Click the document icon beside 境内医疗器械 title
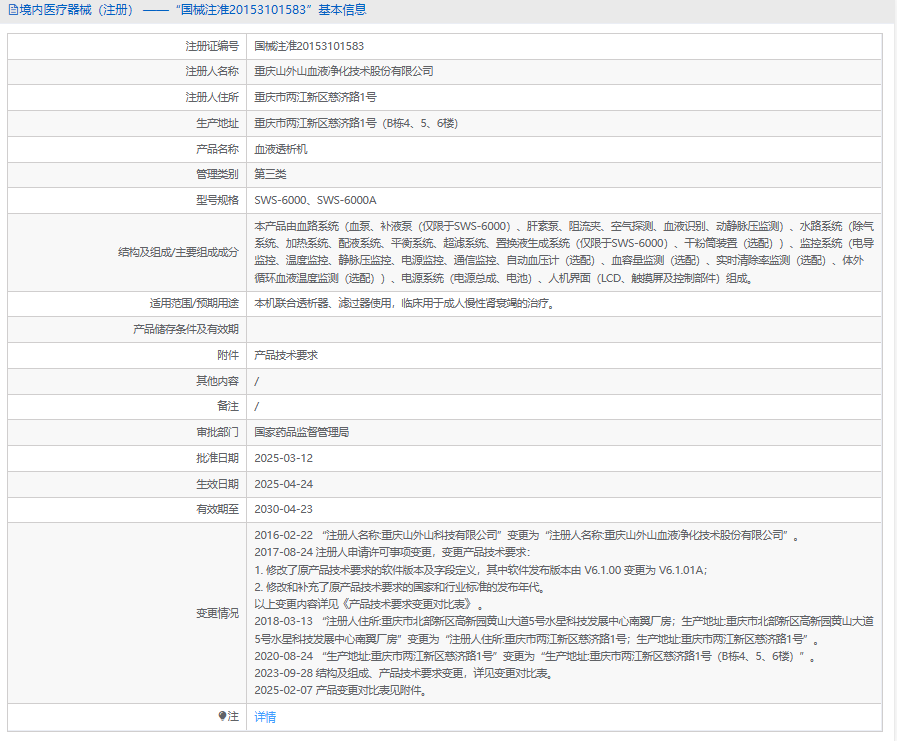 13,10
